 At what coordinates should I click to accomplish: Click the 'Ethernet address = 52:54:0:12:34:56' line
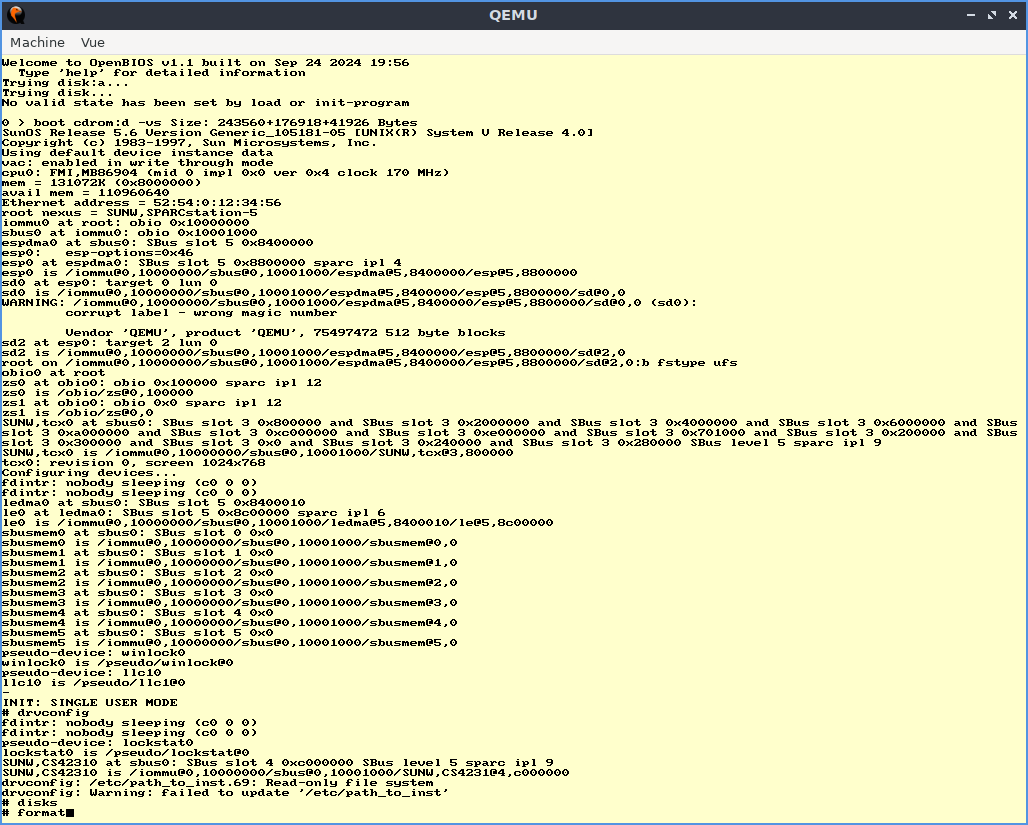tap(142, 203)
